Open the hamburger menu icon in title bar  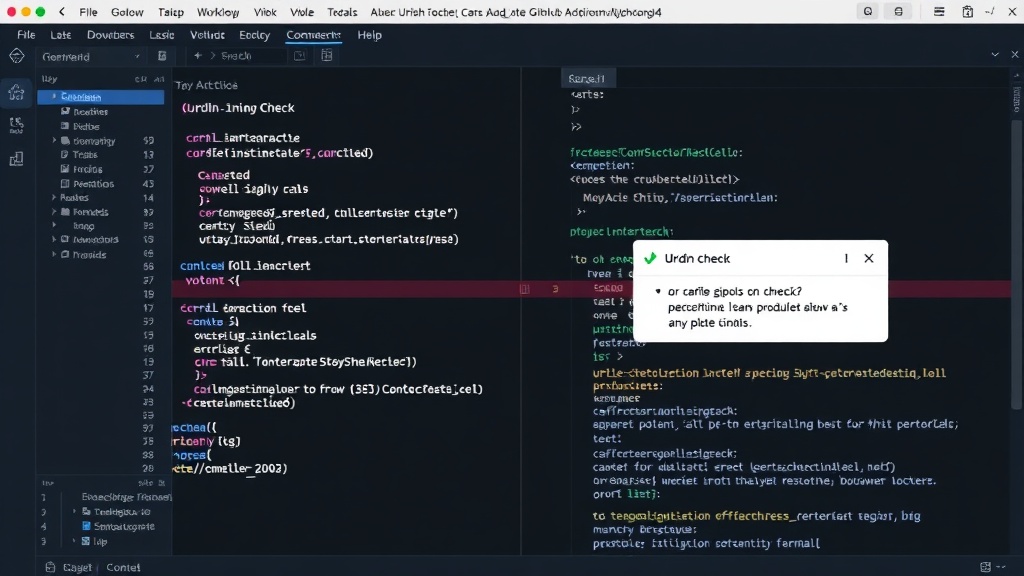[x=938, y=12]
